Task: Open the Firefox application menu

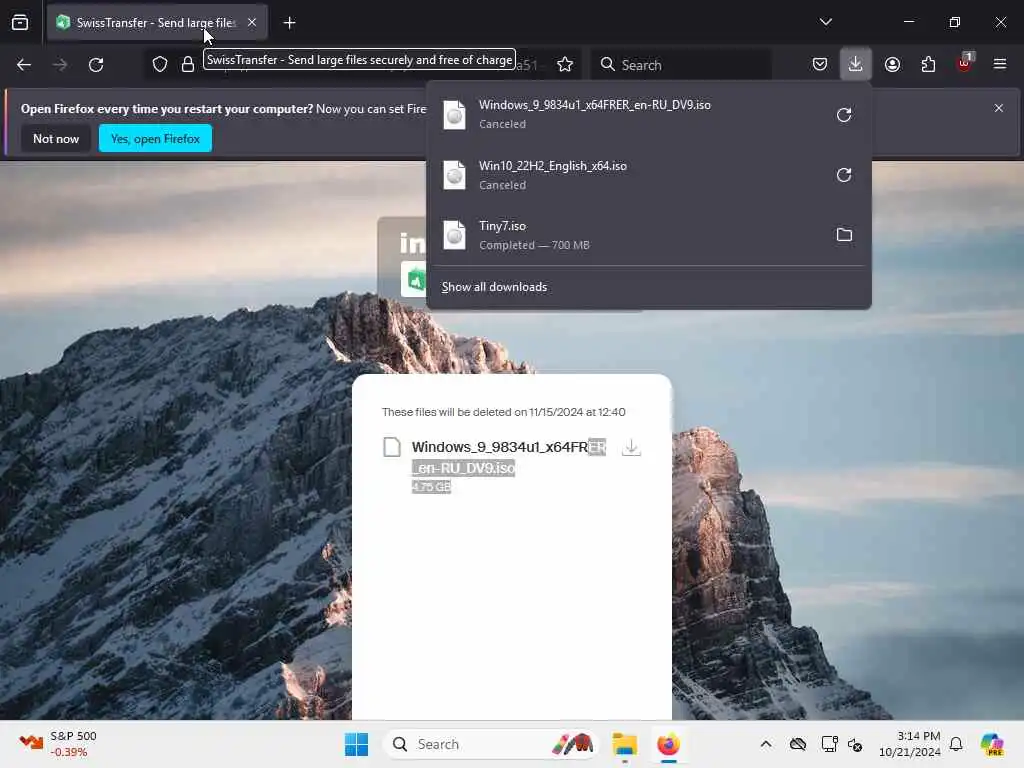Action: [1000, 64]
